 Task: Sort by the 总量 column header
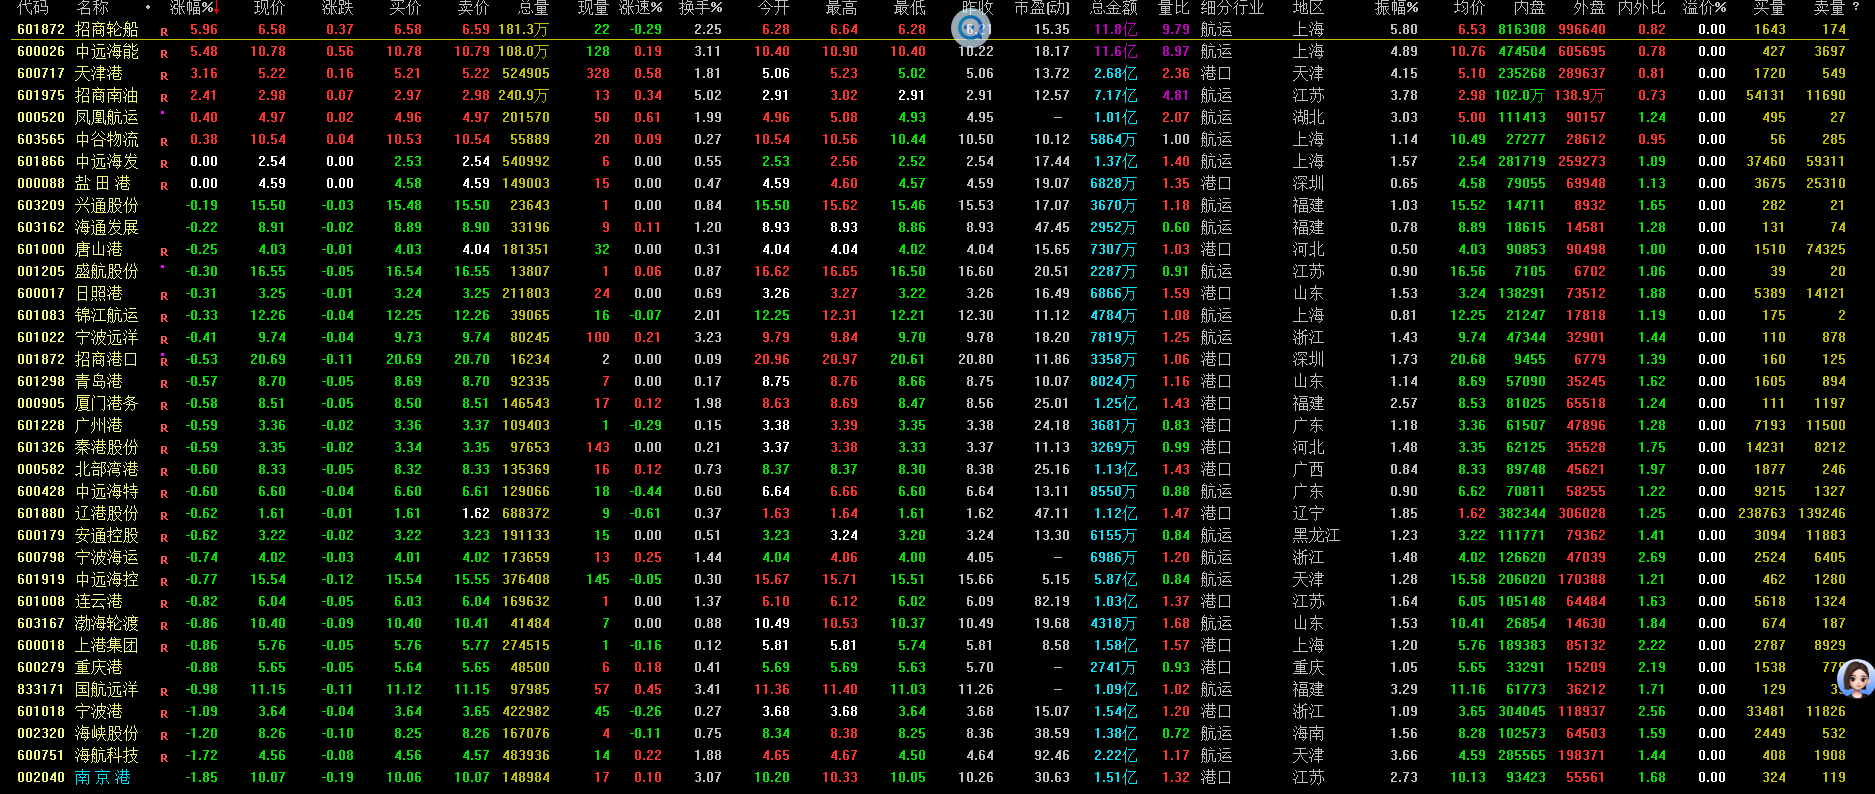[533, 8]
